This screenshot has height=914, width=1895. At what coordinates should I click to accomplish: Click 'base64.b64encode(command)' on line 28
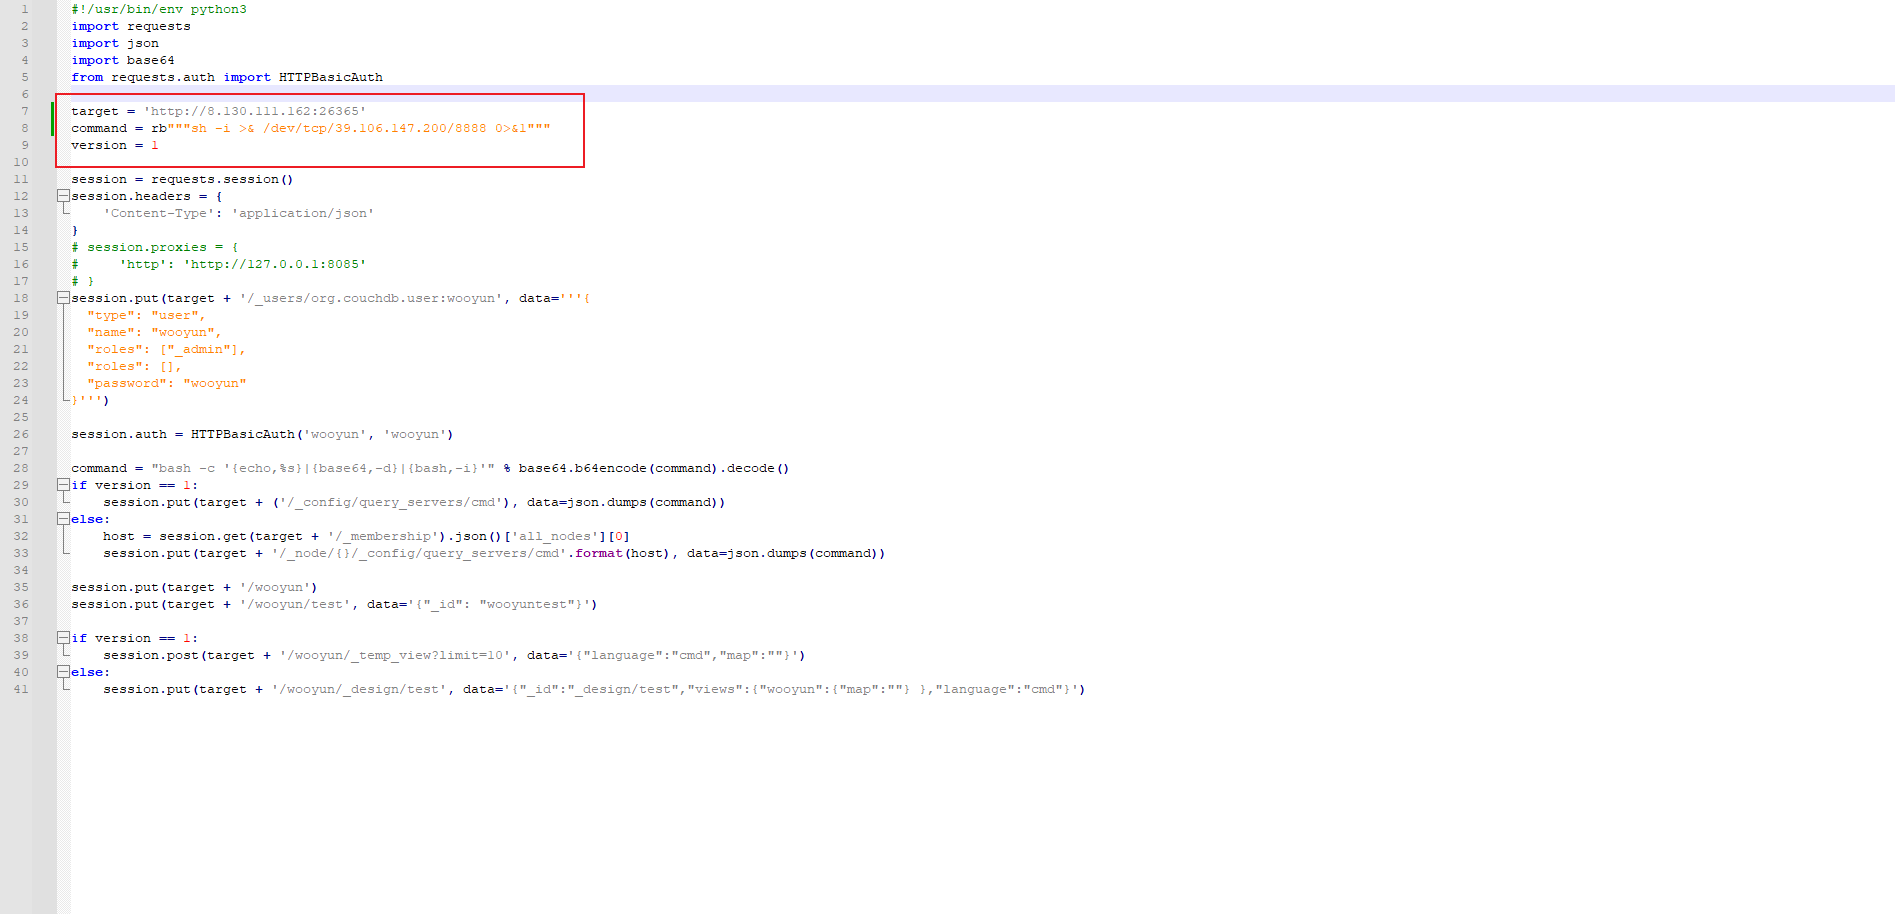pos(618,468)
